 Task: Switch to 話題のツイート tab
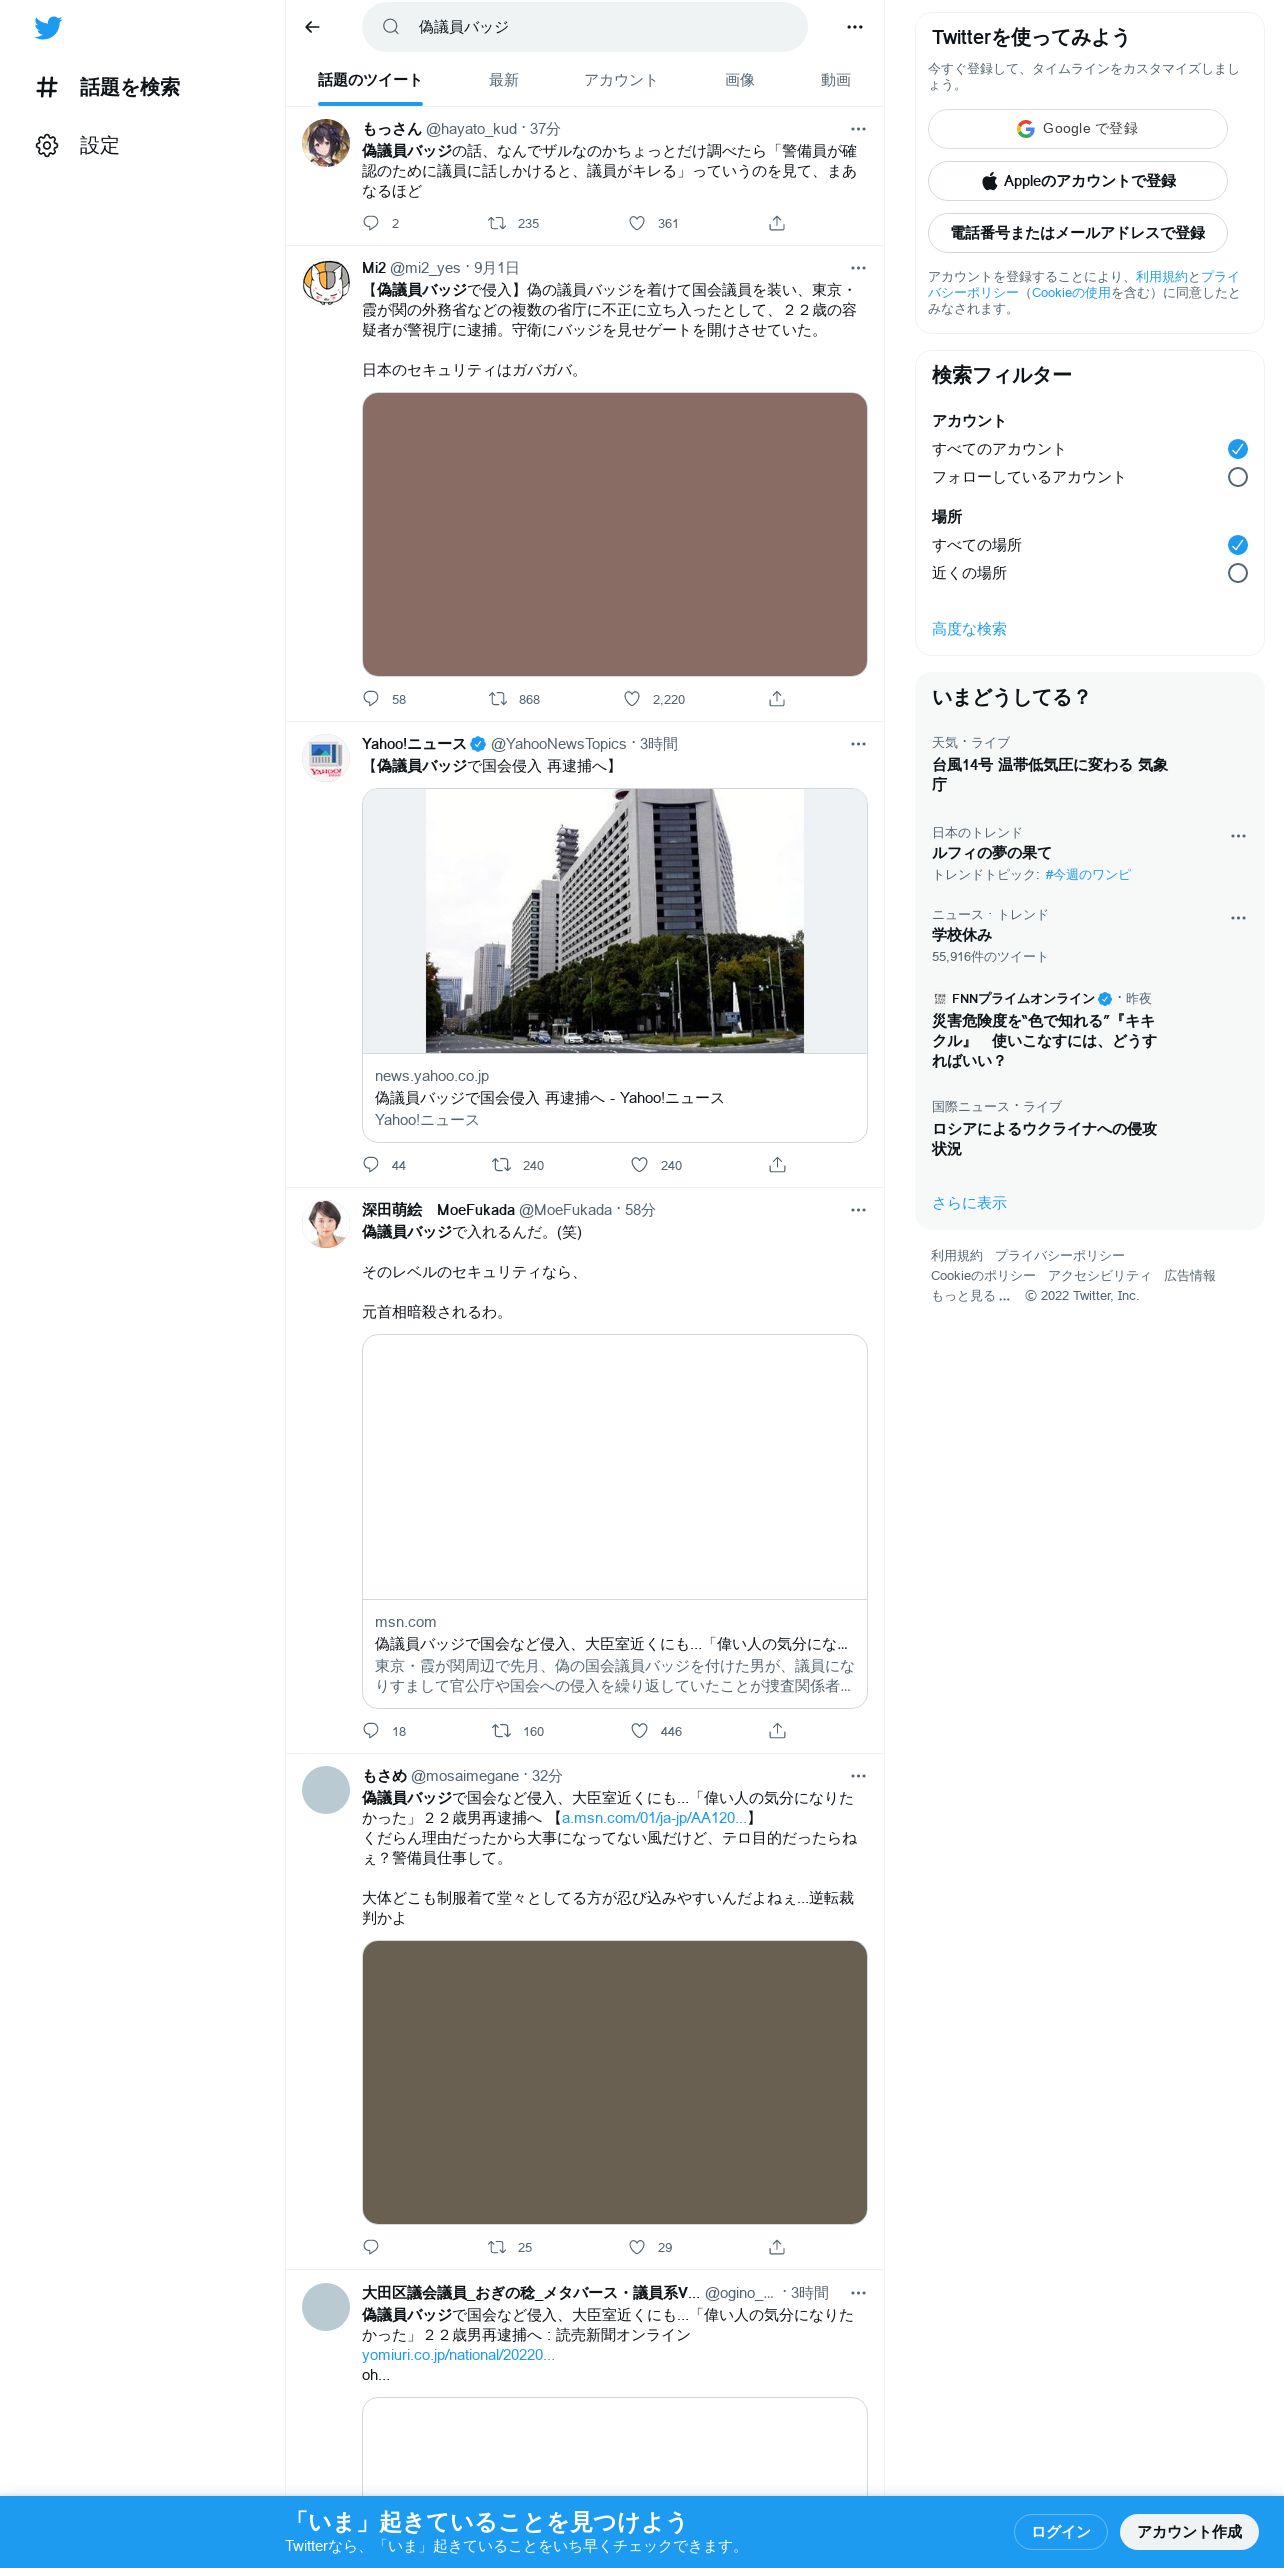[370, 80]
